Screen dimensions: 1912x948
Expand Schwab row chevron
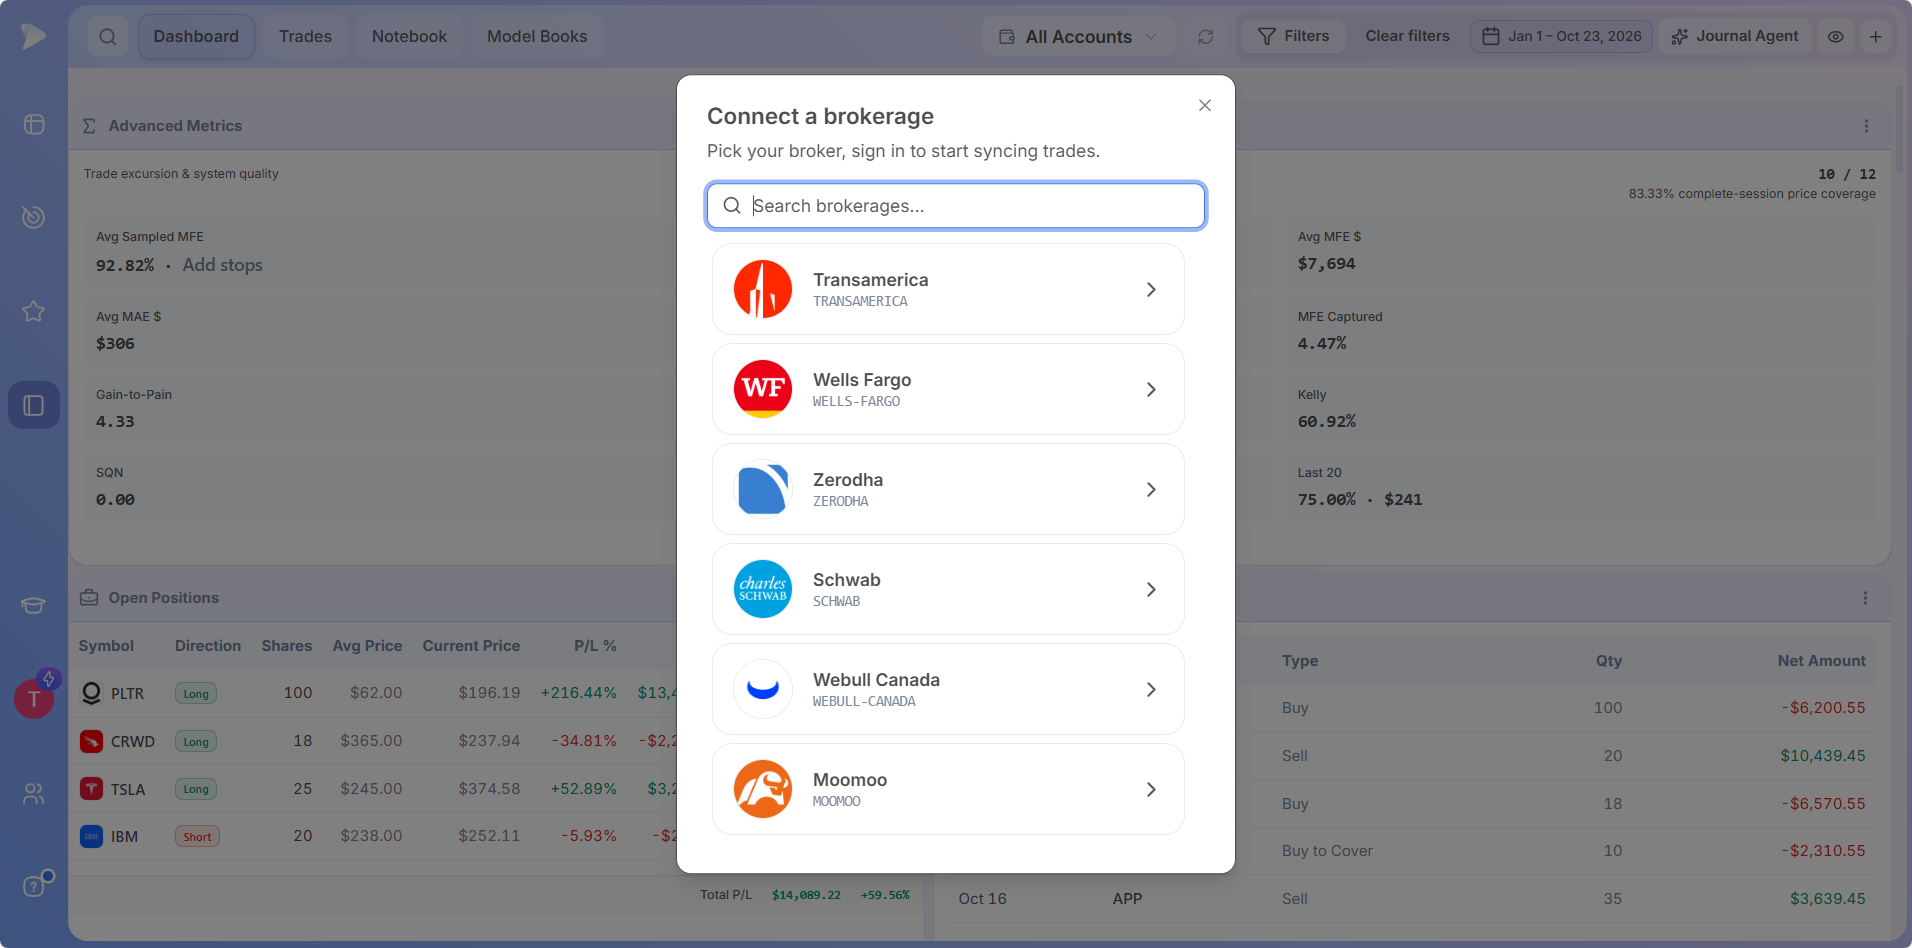pyautogui.click(x=1151, y=589)
